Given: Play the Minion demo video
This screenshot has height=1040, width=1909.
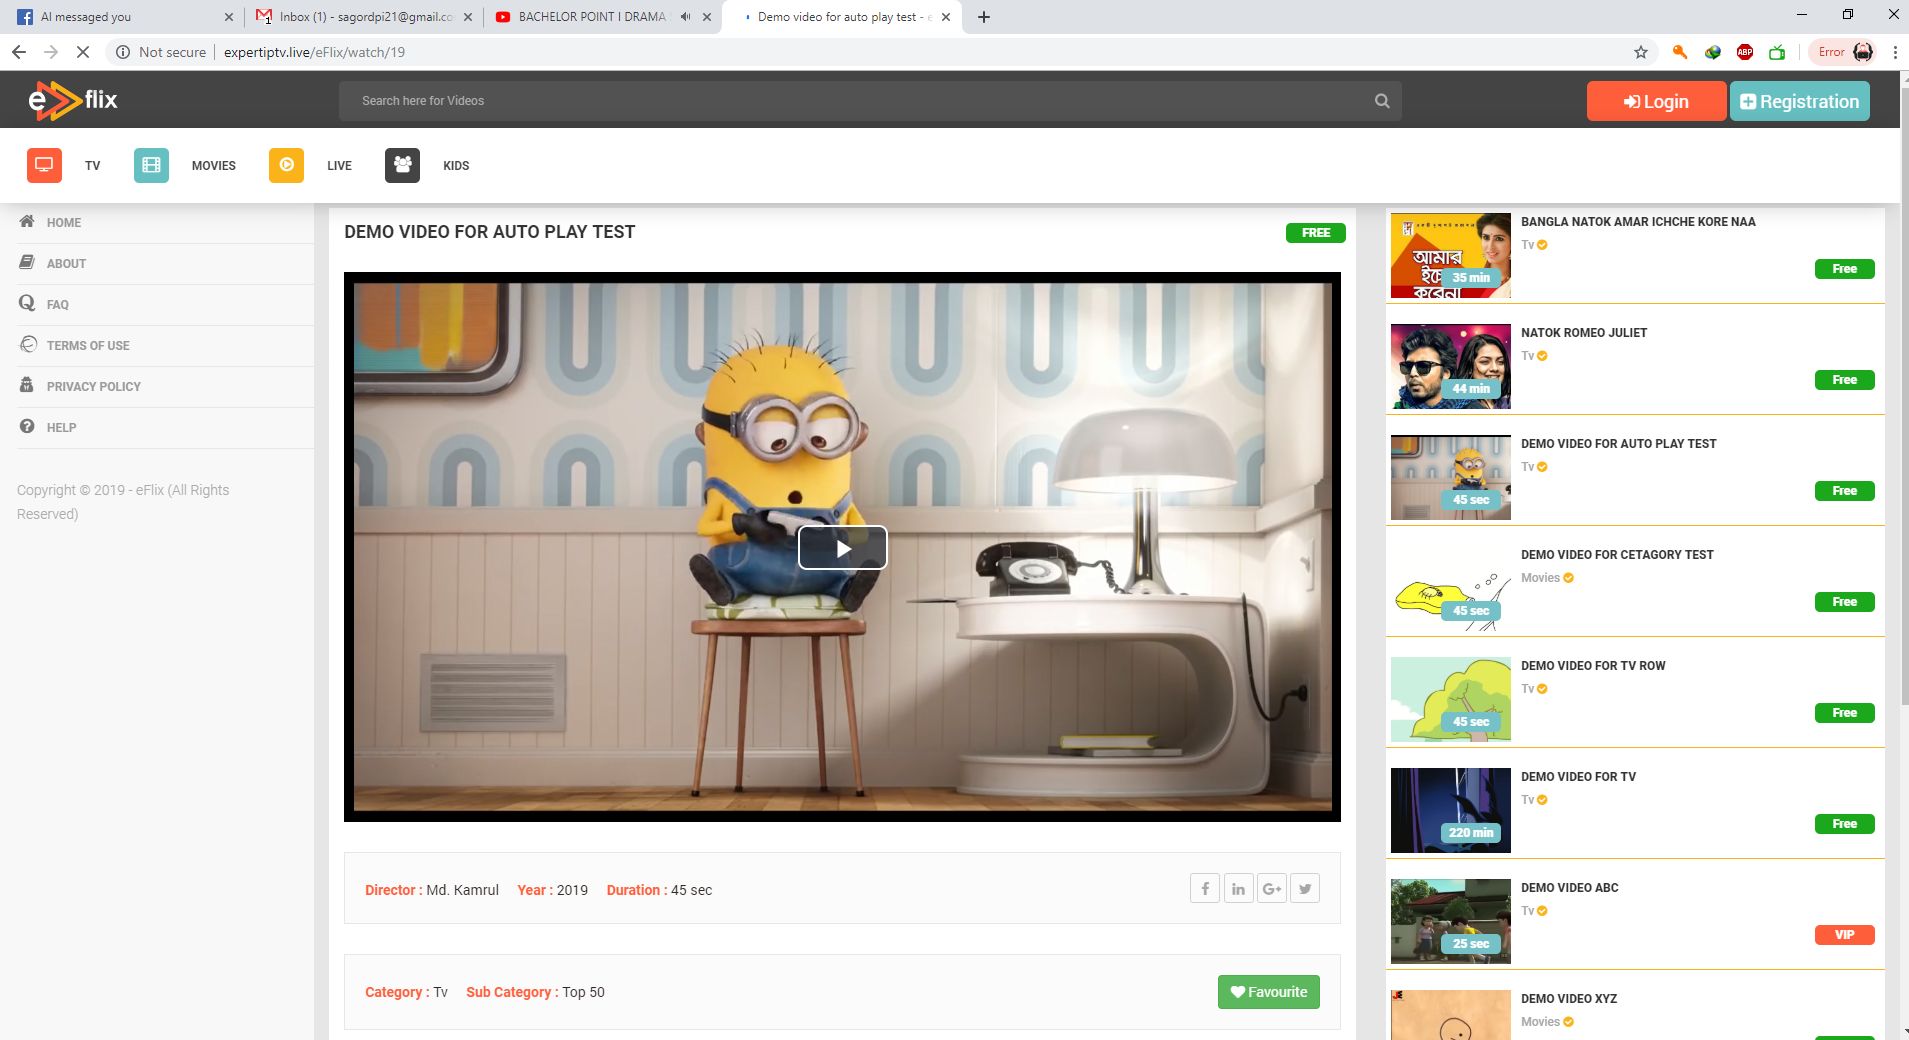Looking at the screenshot, I should point(842,548).
